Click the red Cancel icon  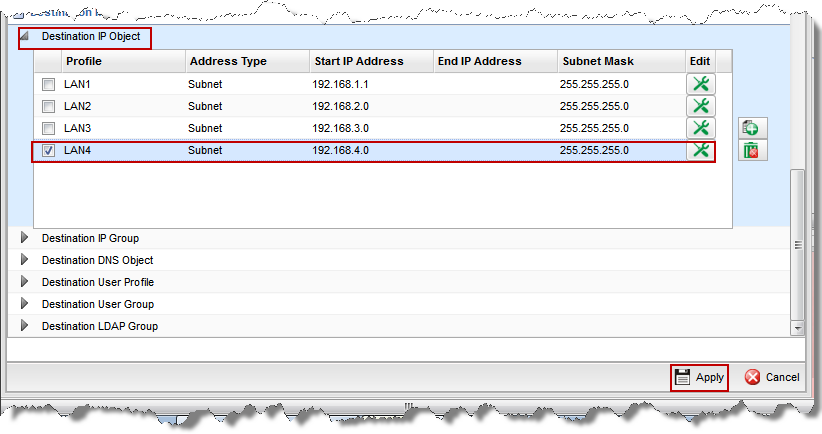[x=752, y=377]
